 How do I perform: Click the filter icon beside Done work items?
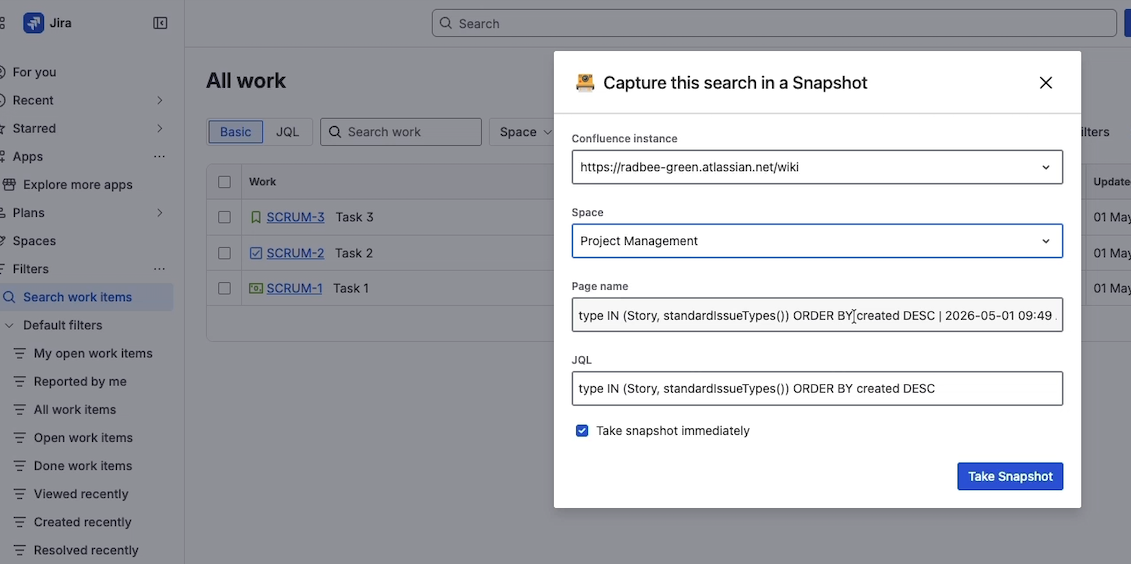click(20, 466)
